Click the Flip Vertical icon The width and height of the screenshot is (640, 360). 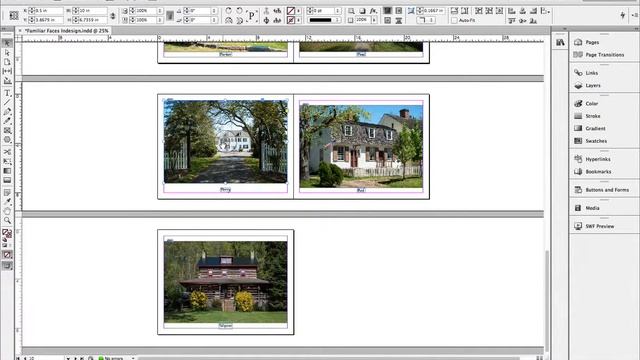click(240, 20)
